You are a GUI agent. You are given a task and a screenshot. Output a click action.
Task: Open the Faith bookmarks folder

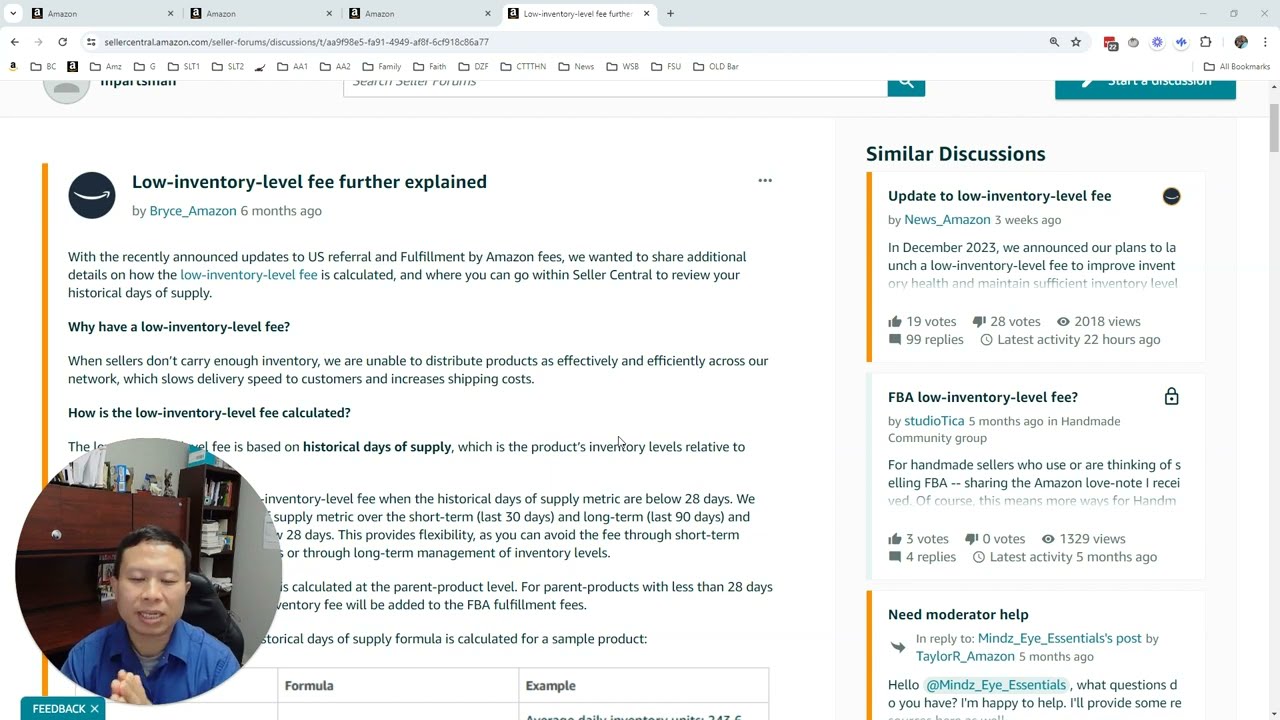coord(429,66)
